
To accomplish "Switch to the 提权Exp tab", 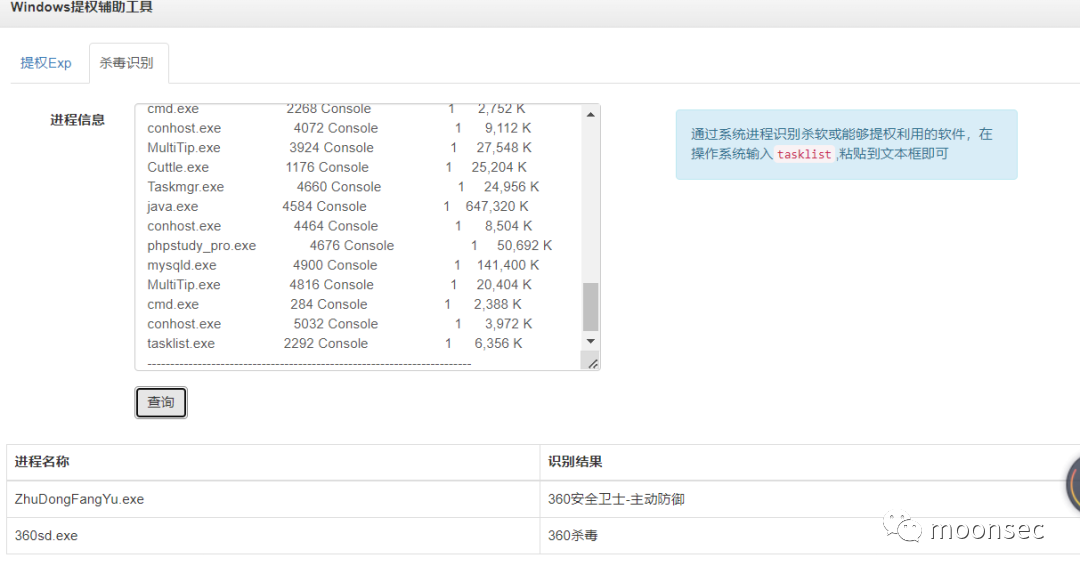I will click(46, 63).
